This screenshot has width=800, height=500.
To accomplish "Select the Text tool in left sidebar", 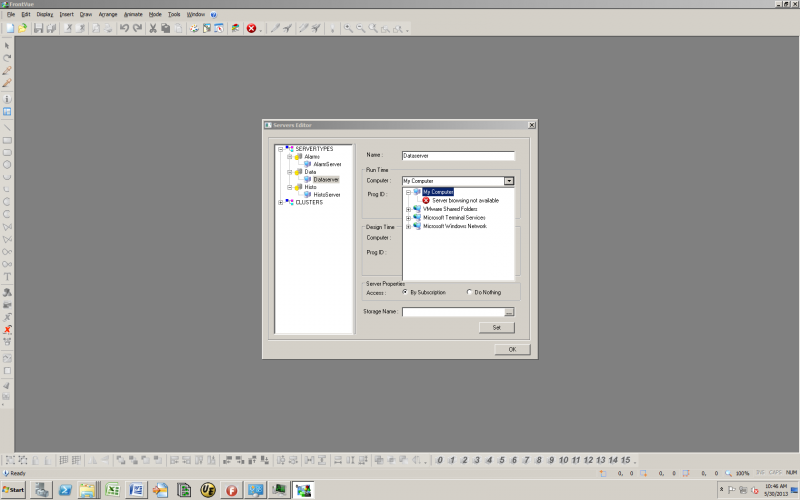I will pyautogui.click(x=7, y=277).
